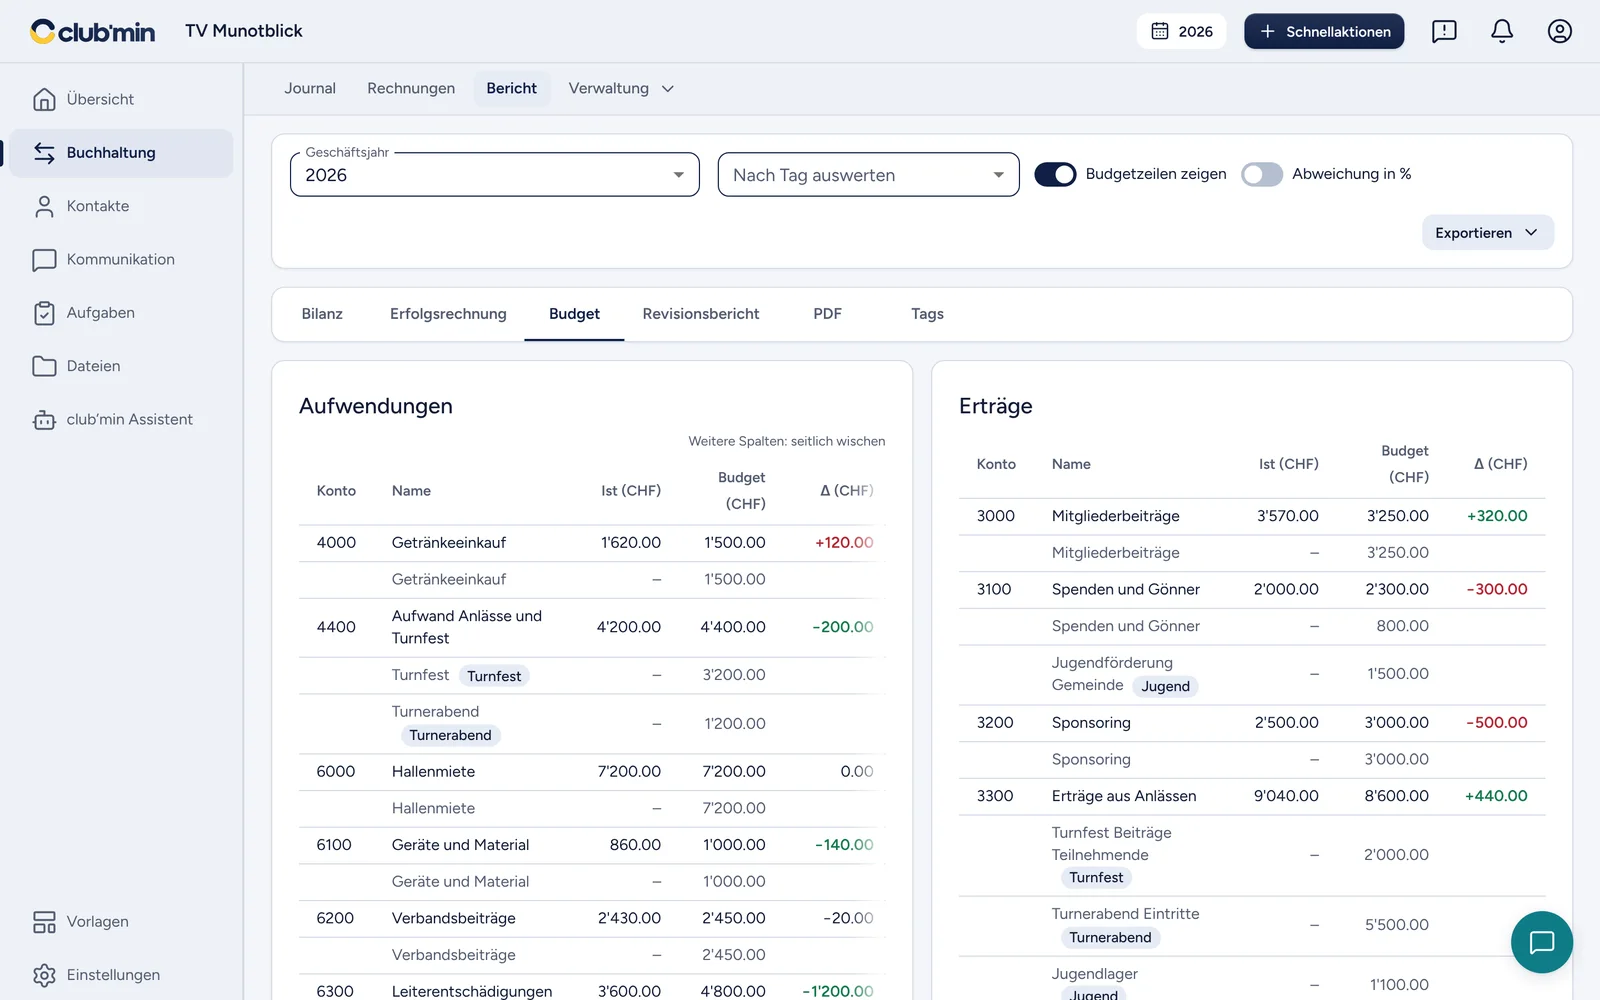Screen dimensions: 1600x1000
Task: Click the Erträge aus Anlässen row name
Action: (x=1124, y=796)
